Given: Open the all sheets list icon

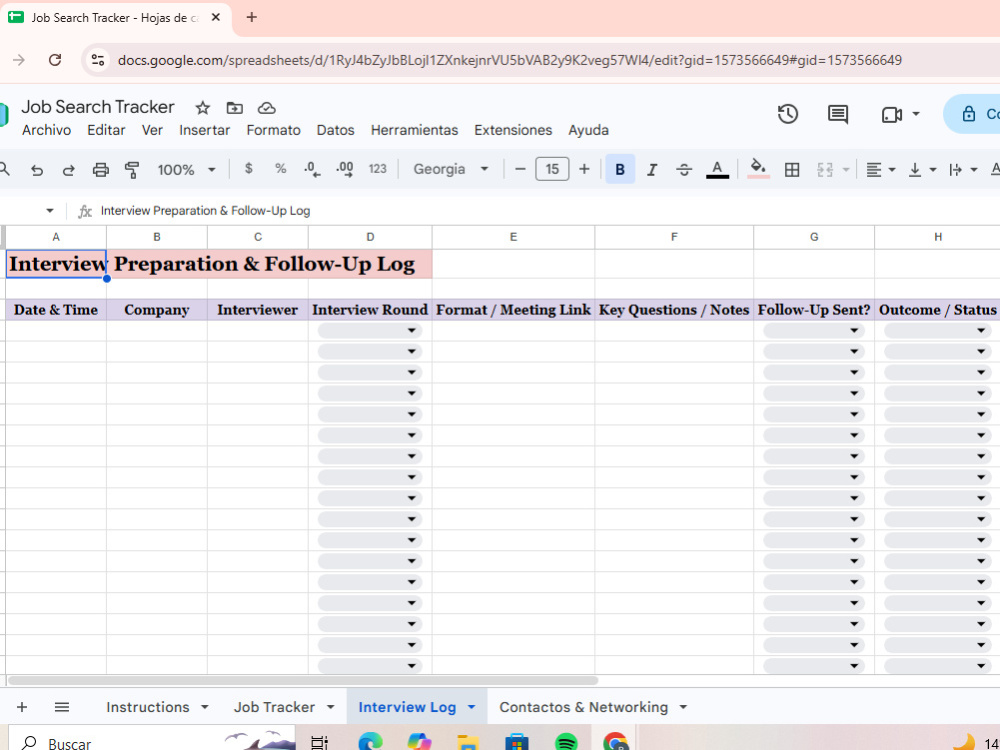Looking at the screenshot, I should (62, 707).
